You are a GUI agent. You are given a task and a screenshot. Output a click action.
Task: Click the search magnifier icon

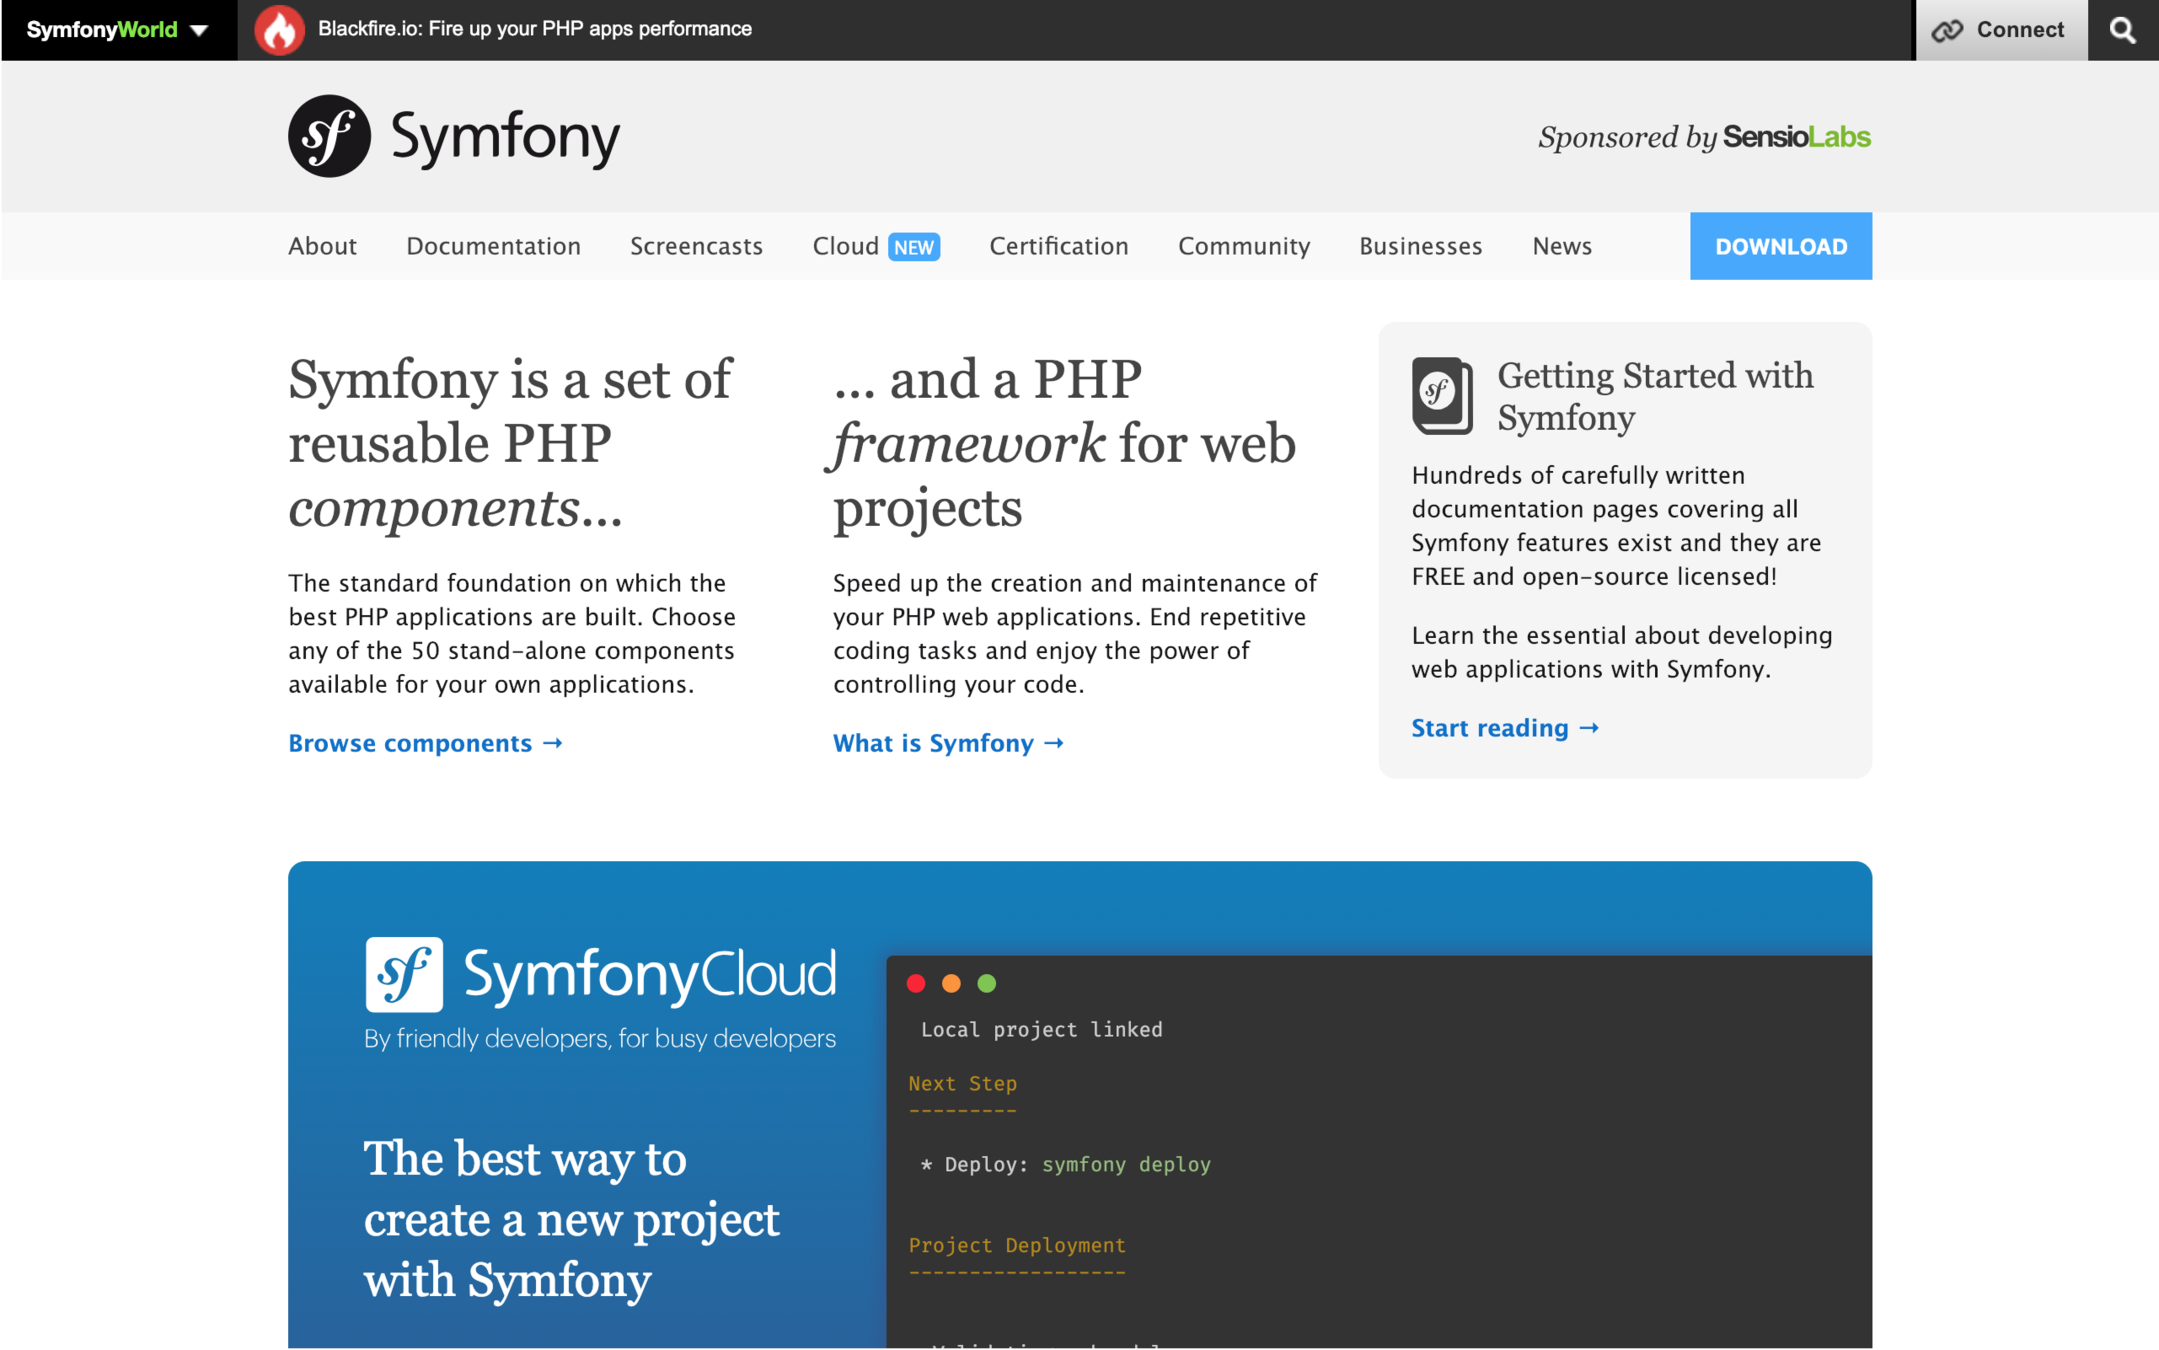pyautogui.click(x=2122, y=30)
